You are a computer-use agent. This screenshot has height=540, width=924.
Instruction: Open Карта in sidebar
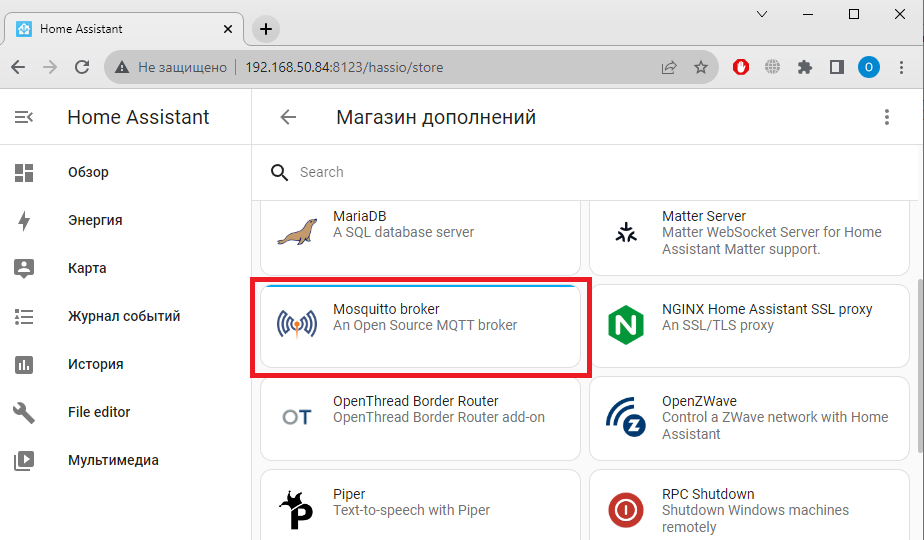[x=87, y=268]
